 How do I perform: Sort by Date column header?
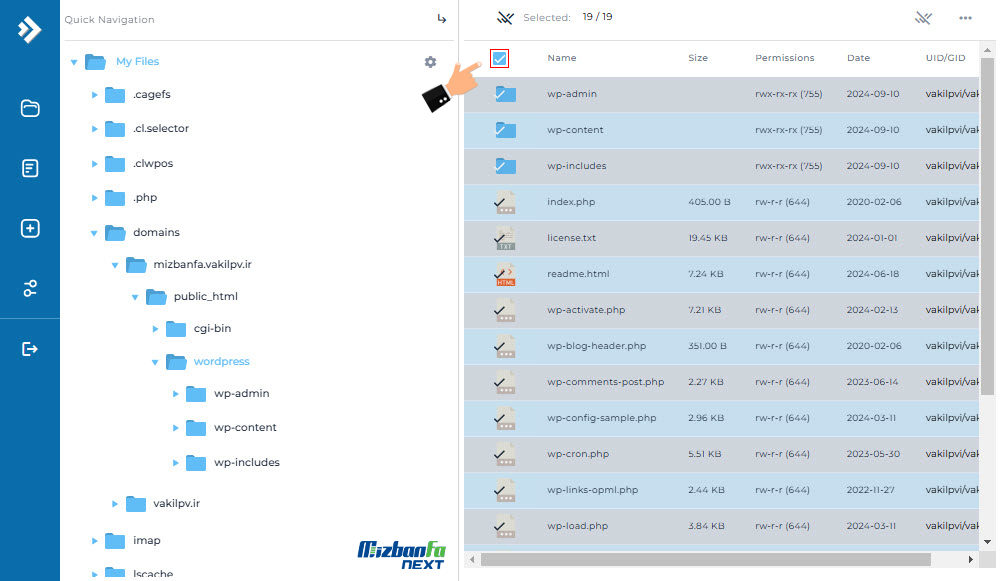coord(858,57)
